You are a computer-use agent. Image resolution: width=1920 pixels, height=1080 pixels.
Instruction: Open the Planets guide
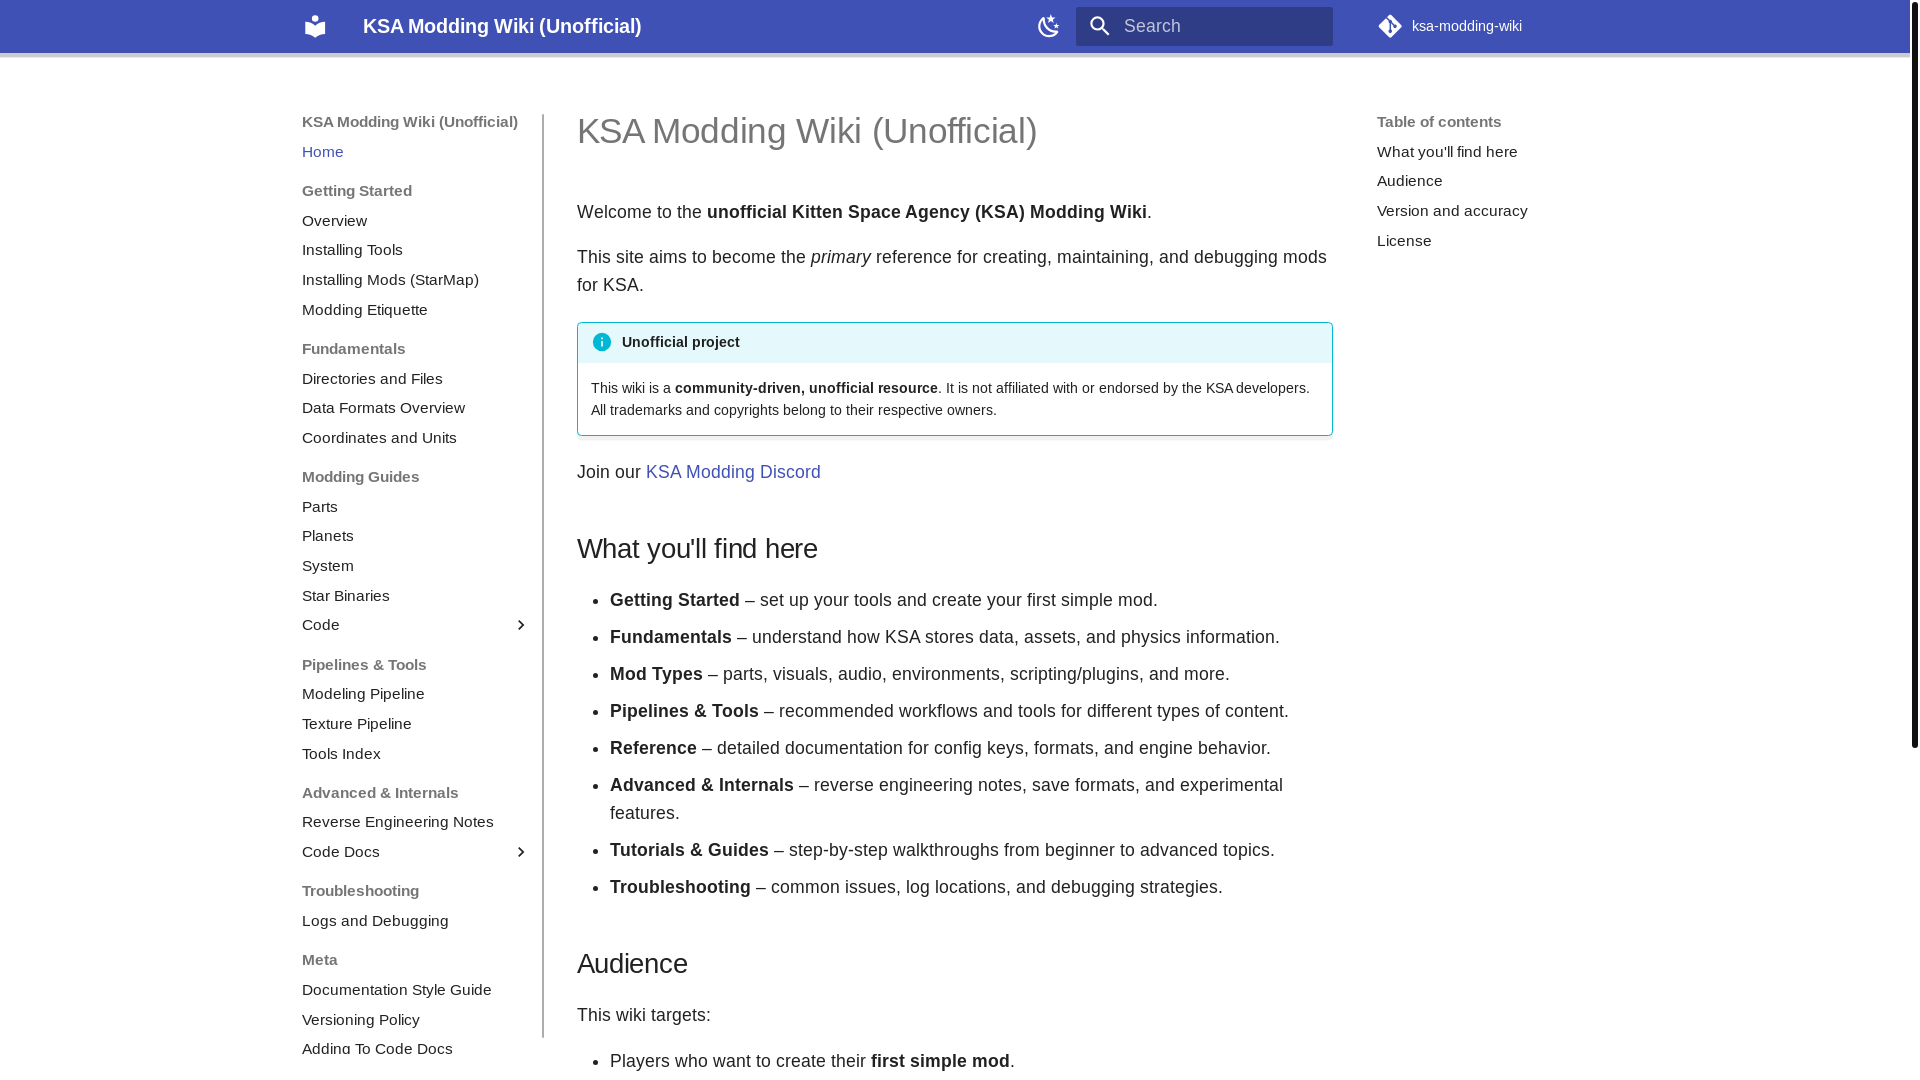coord(328,536)
